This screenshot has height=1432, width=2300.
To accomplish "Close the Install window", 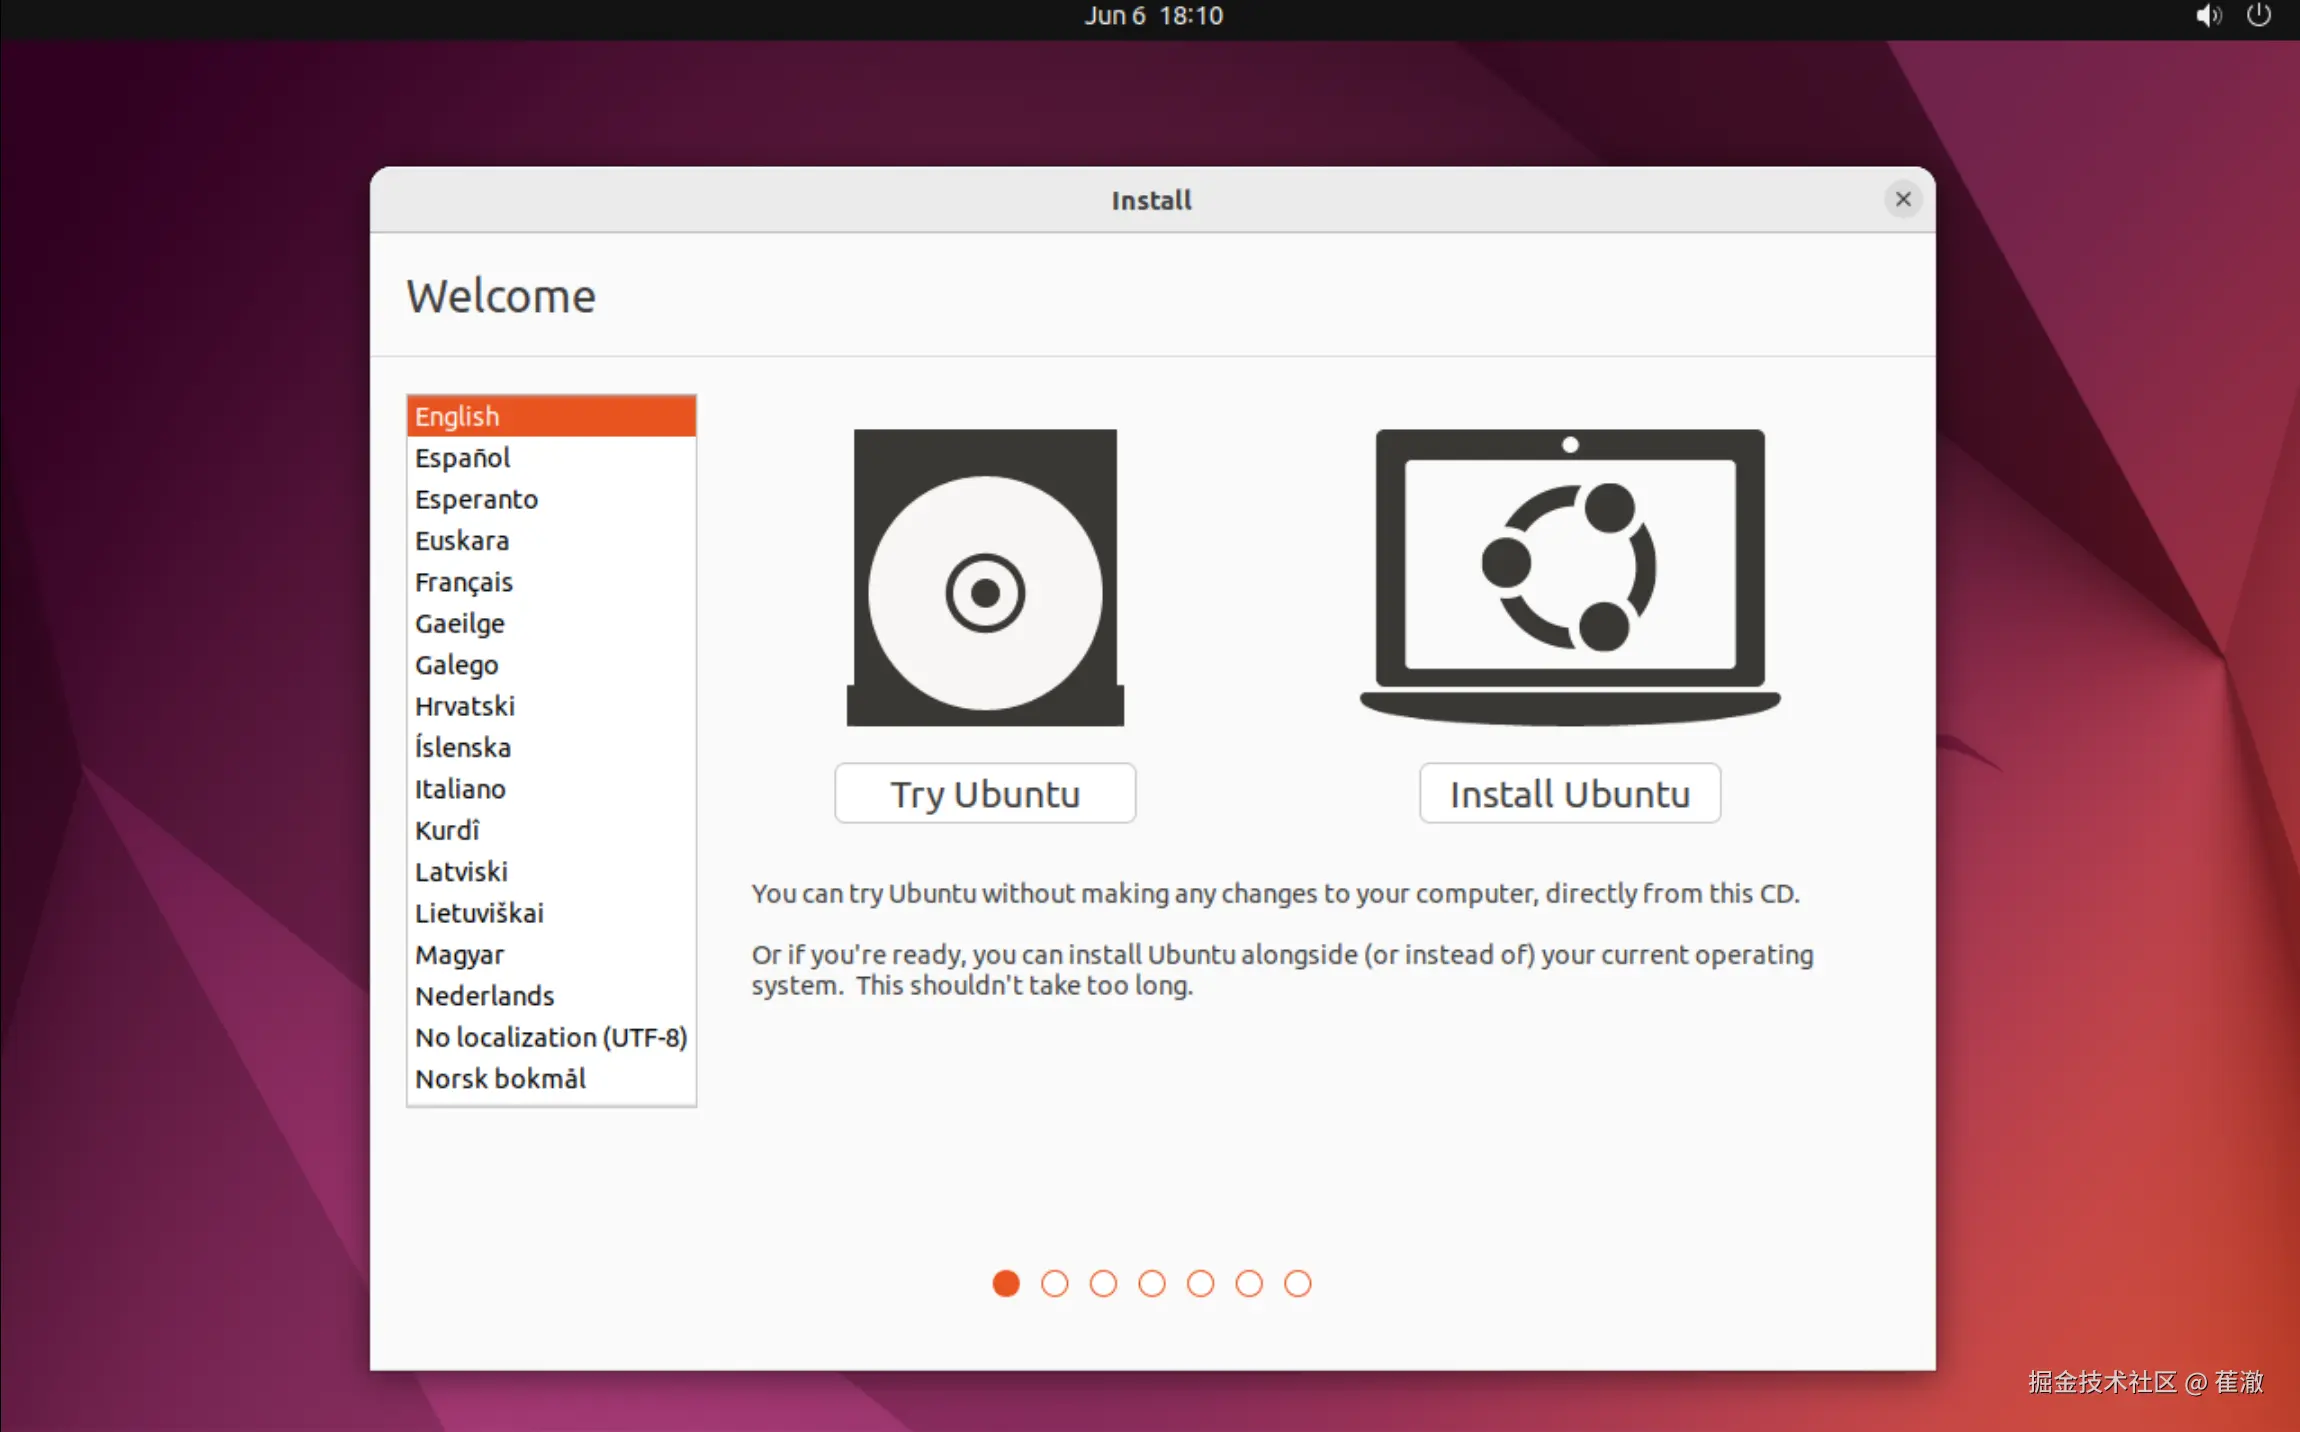I will pyautogui.click(x=1902, y=199).
